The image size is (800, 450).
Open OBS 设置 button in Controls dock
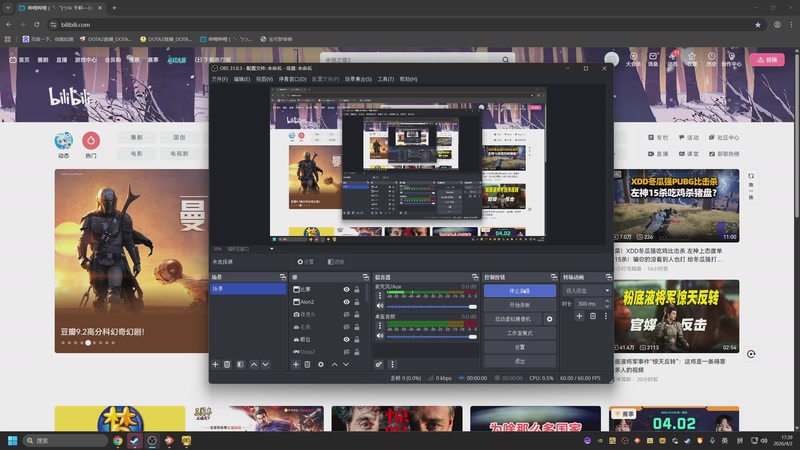(519, 347)
